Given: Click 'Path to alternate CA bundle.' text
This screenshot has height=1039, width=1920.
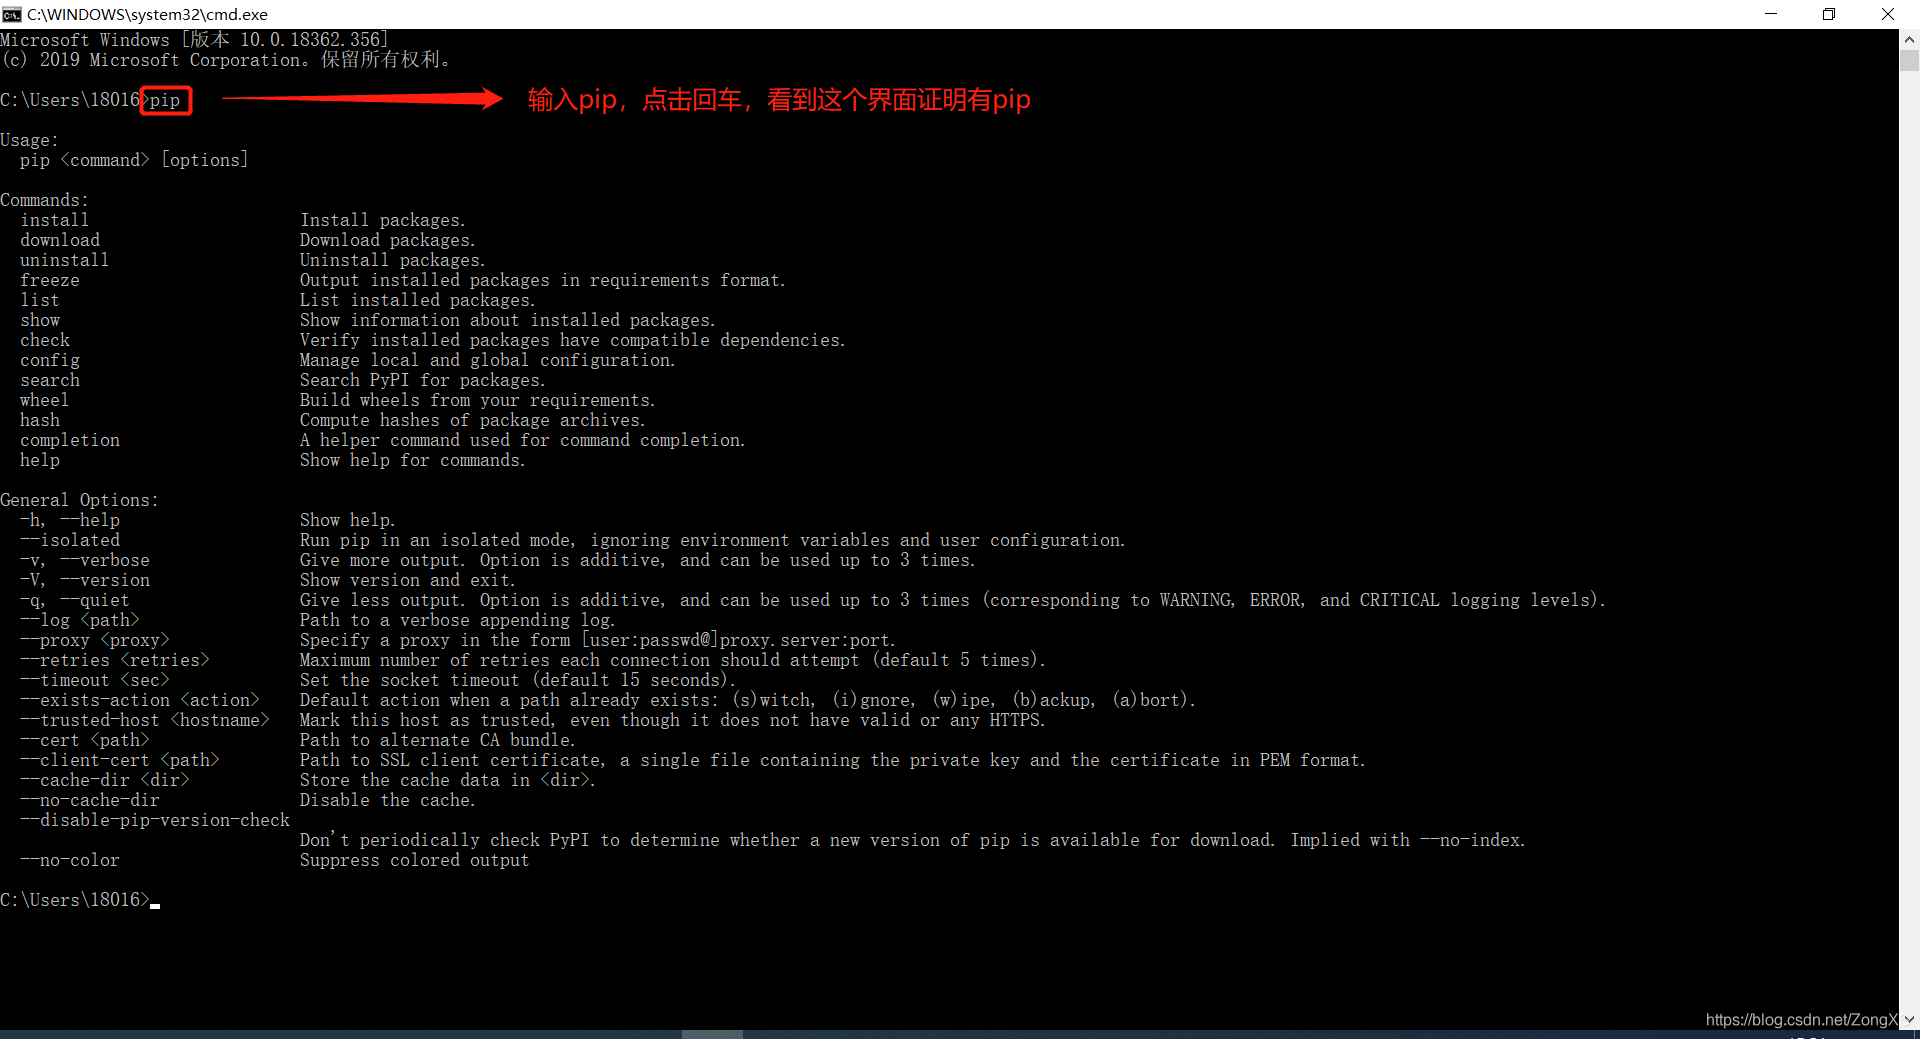Looking at the screenshot, I should pos(438,740).
